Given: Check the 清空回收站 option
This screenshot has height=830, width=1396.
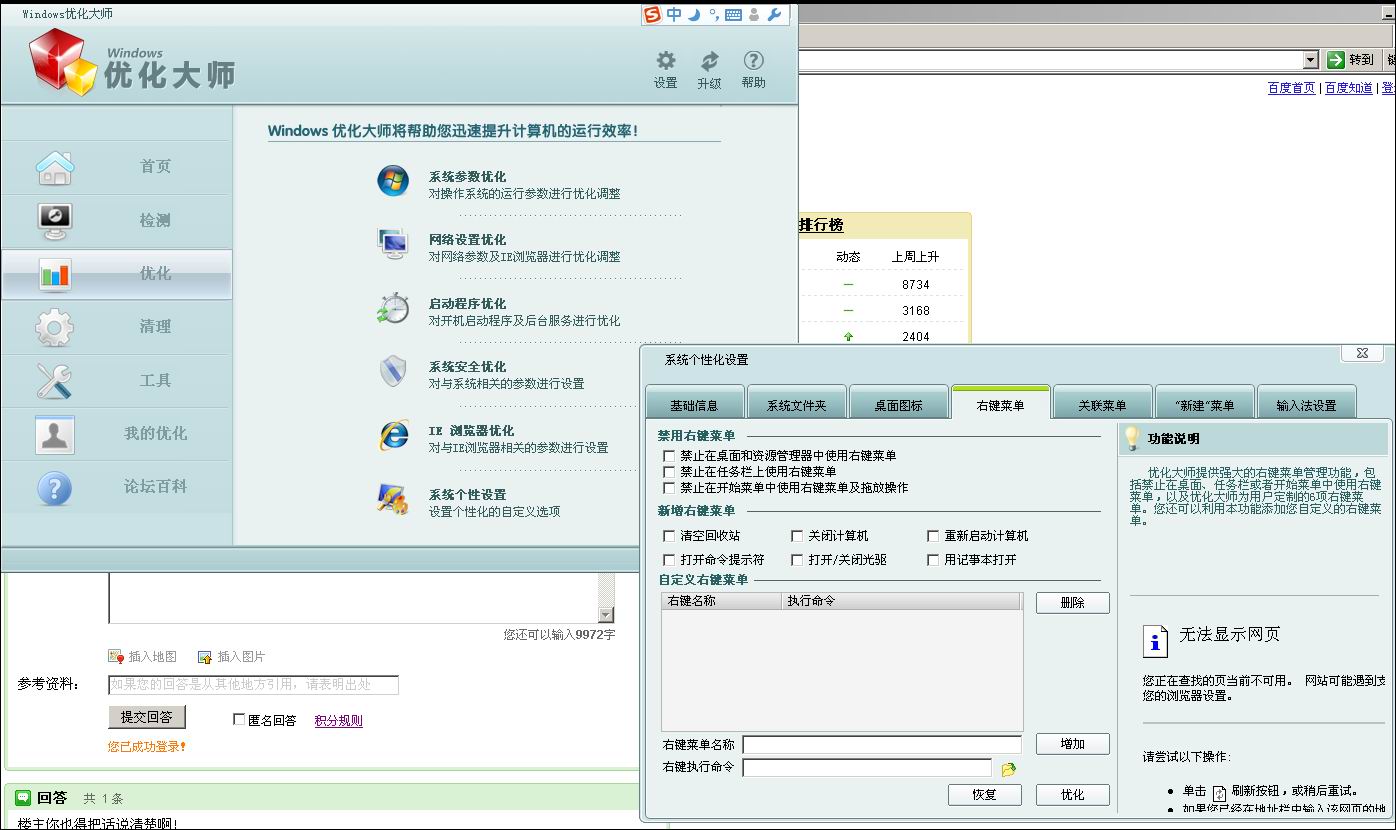Looking at the screenshot, I should 670,536.
